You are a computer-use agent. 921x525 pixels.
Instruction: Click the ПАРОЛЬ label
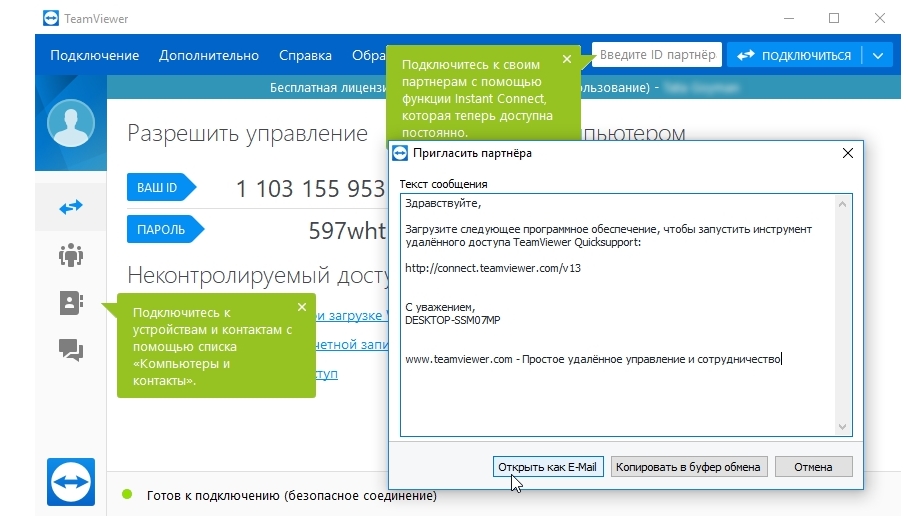165,230
